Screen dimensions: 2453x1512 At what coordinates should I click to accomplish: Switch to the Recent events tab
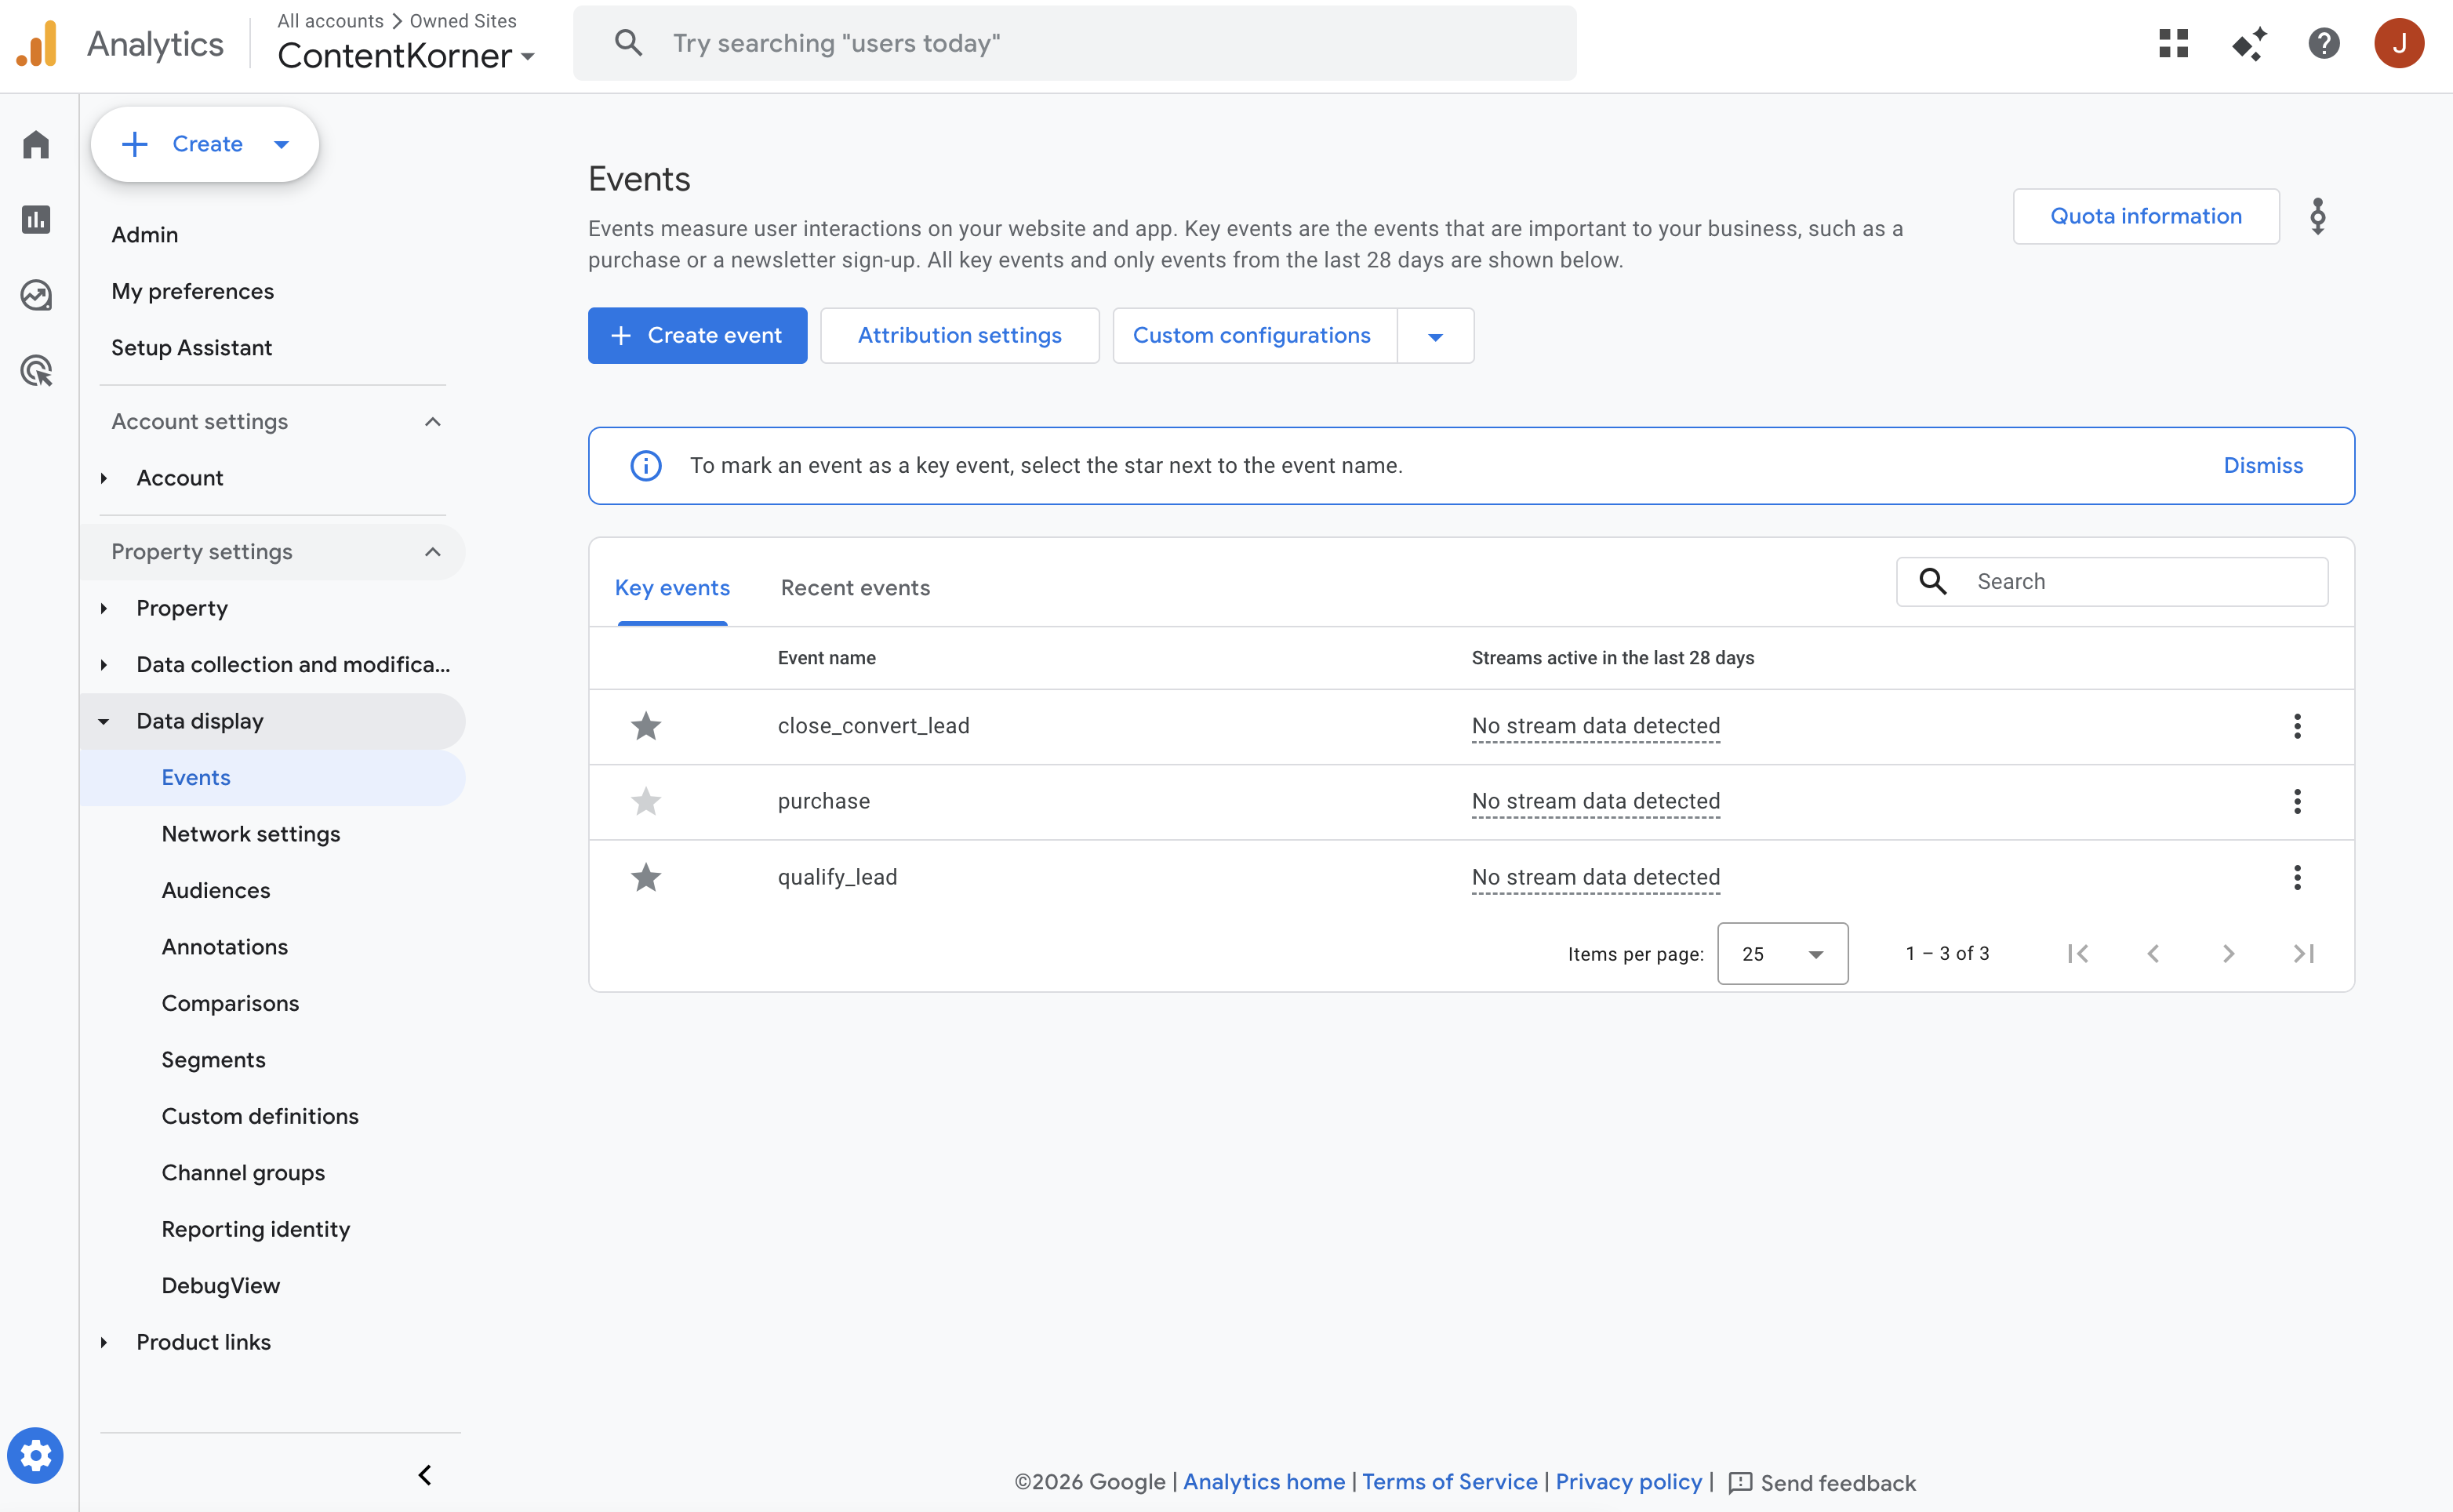[855, 588]
